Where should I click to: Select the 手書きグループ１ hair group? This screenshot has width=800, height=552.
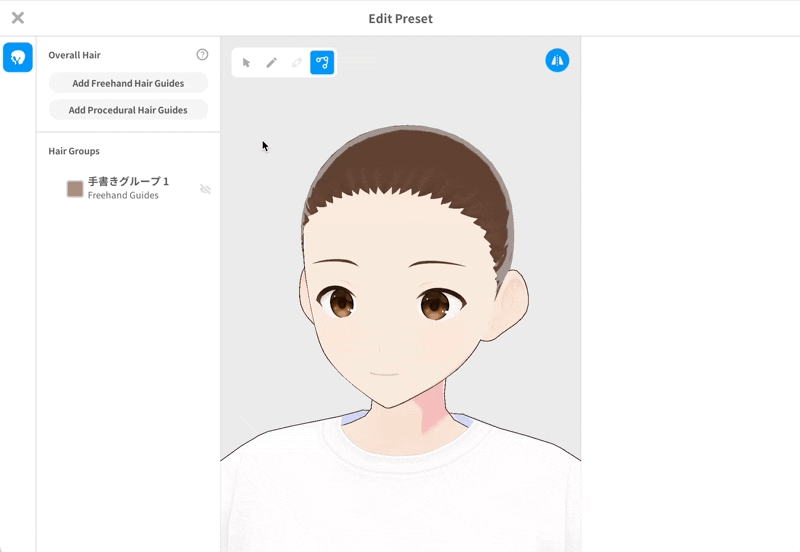pyautogui.click(x=129, y=188)
